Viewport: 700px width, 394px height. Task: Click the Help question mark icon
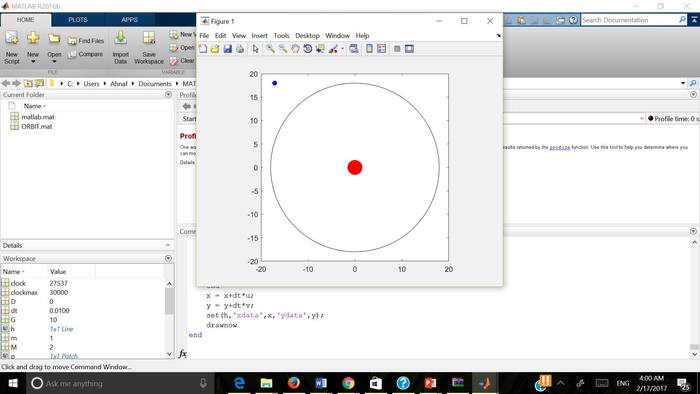click(x=574, y=20)
